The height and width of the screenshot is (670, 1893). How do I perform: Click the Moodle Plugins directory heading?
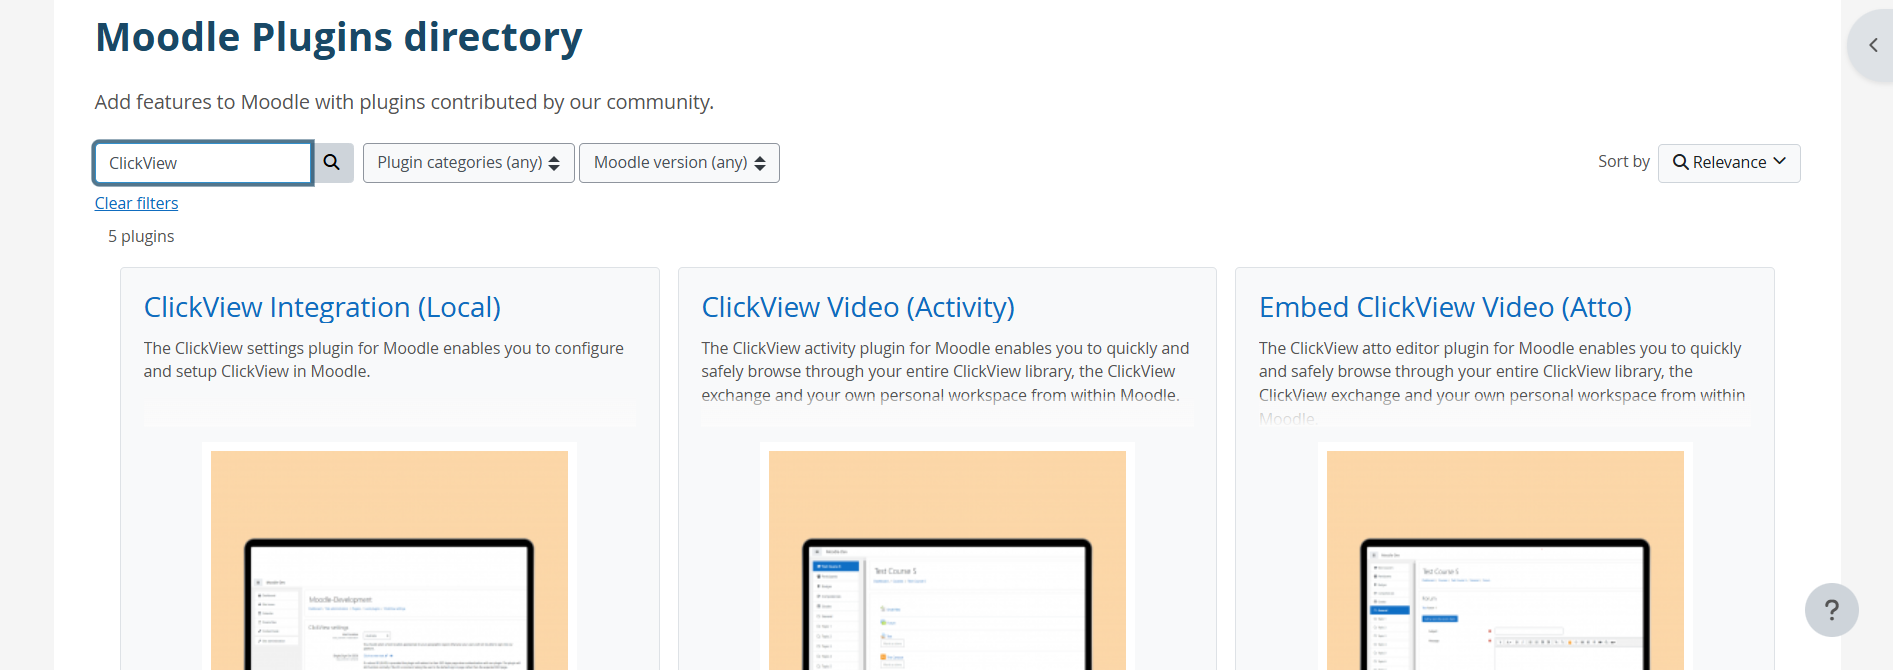(x=339, y=38)
